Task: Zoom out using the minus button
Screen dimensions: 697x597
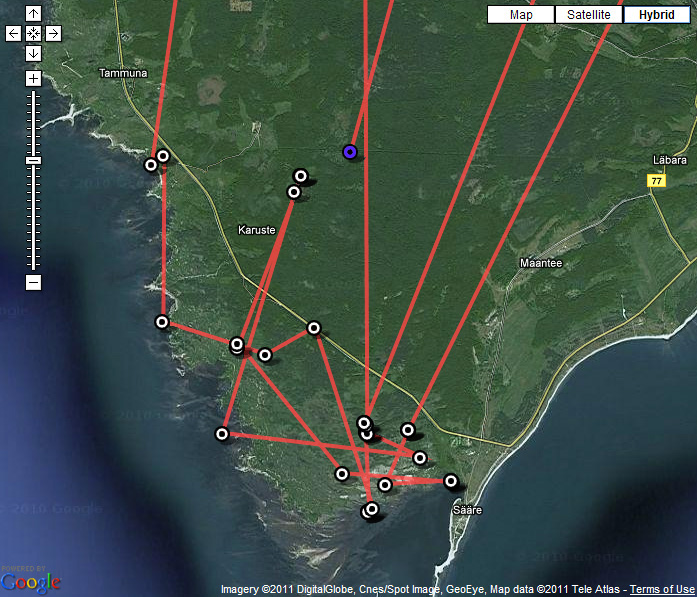Action: pos(33,283)
